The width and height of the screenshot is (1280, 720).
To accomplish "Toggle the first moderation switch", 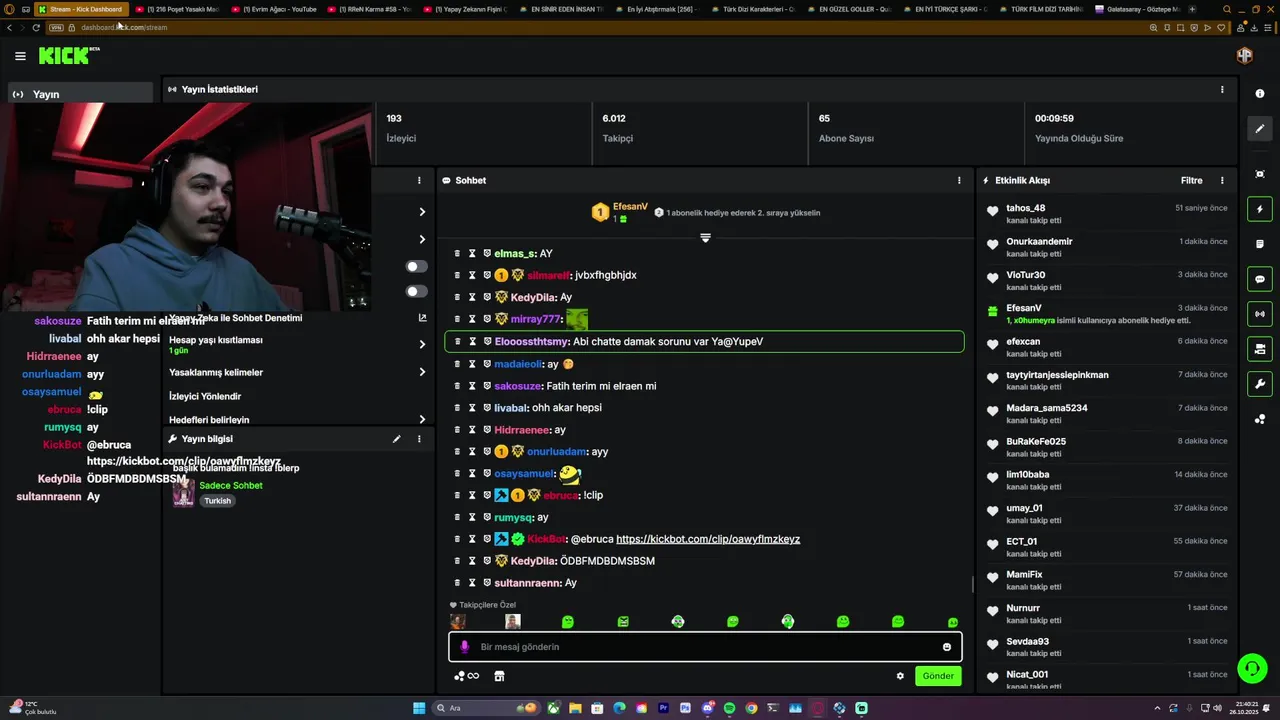I will (416, 267).
